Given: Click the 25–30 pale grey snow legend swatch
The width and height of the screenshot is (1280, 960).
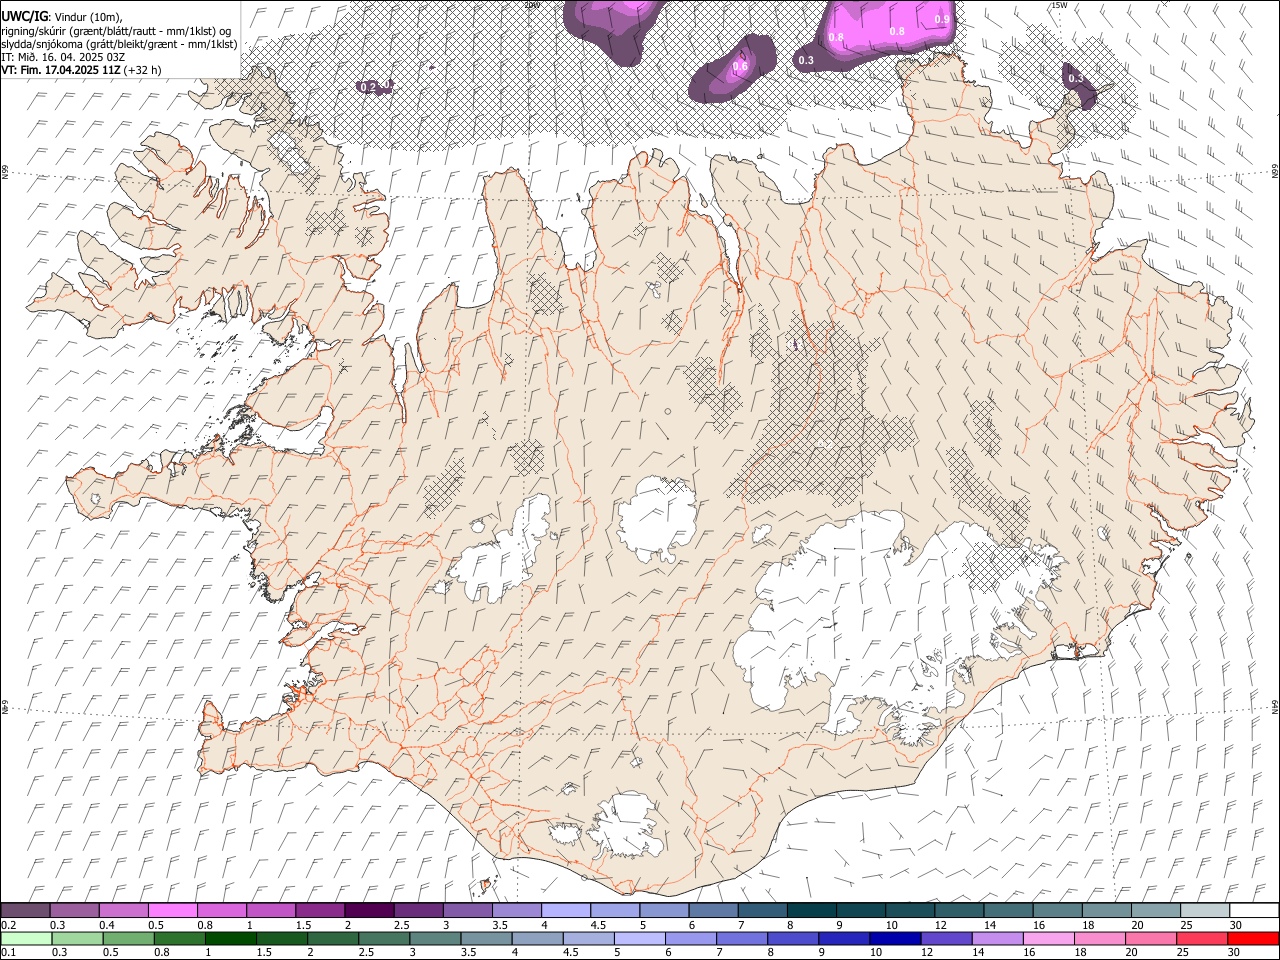Looking at the screenshot, I should pos(1205,911).
